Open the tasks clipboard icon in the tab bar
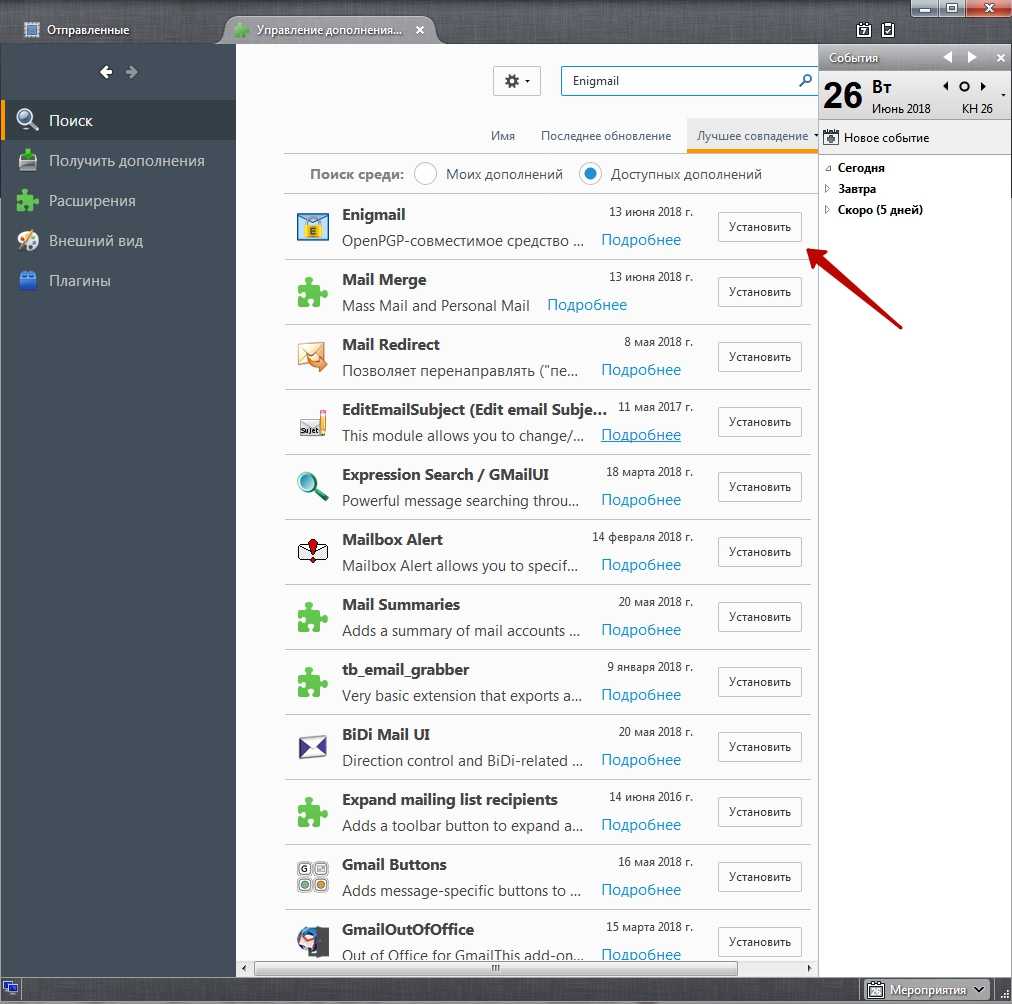This screenshot has width=1012, height=1004. (x=887, y=30)
